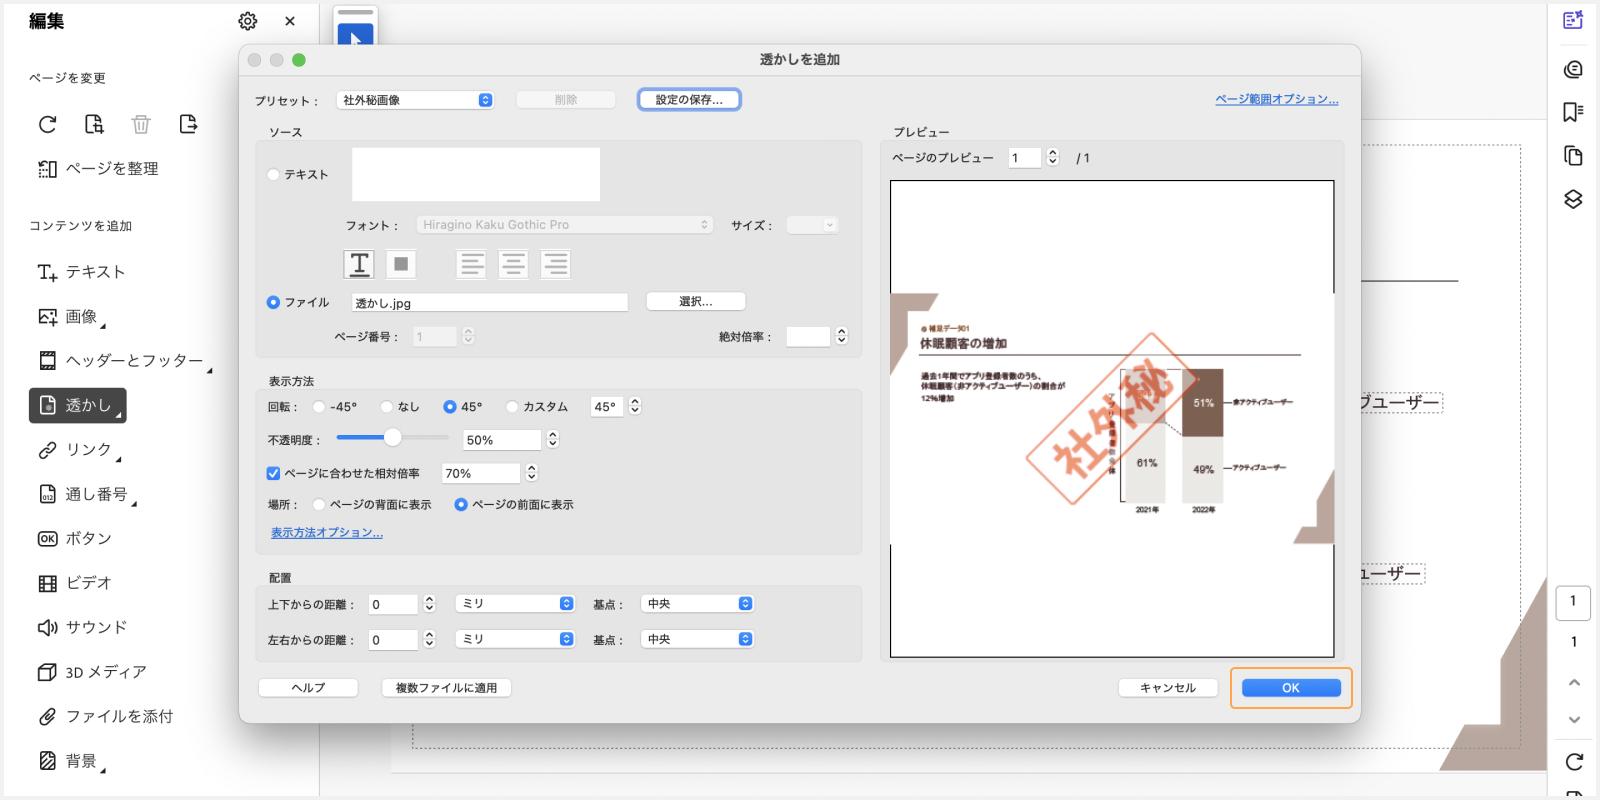Close the 編集 panel with the X
The height and width of the screenshot is (800, 1600).
pos(290,21)
